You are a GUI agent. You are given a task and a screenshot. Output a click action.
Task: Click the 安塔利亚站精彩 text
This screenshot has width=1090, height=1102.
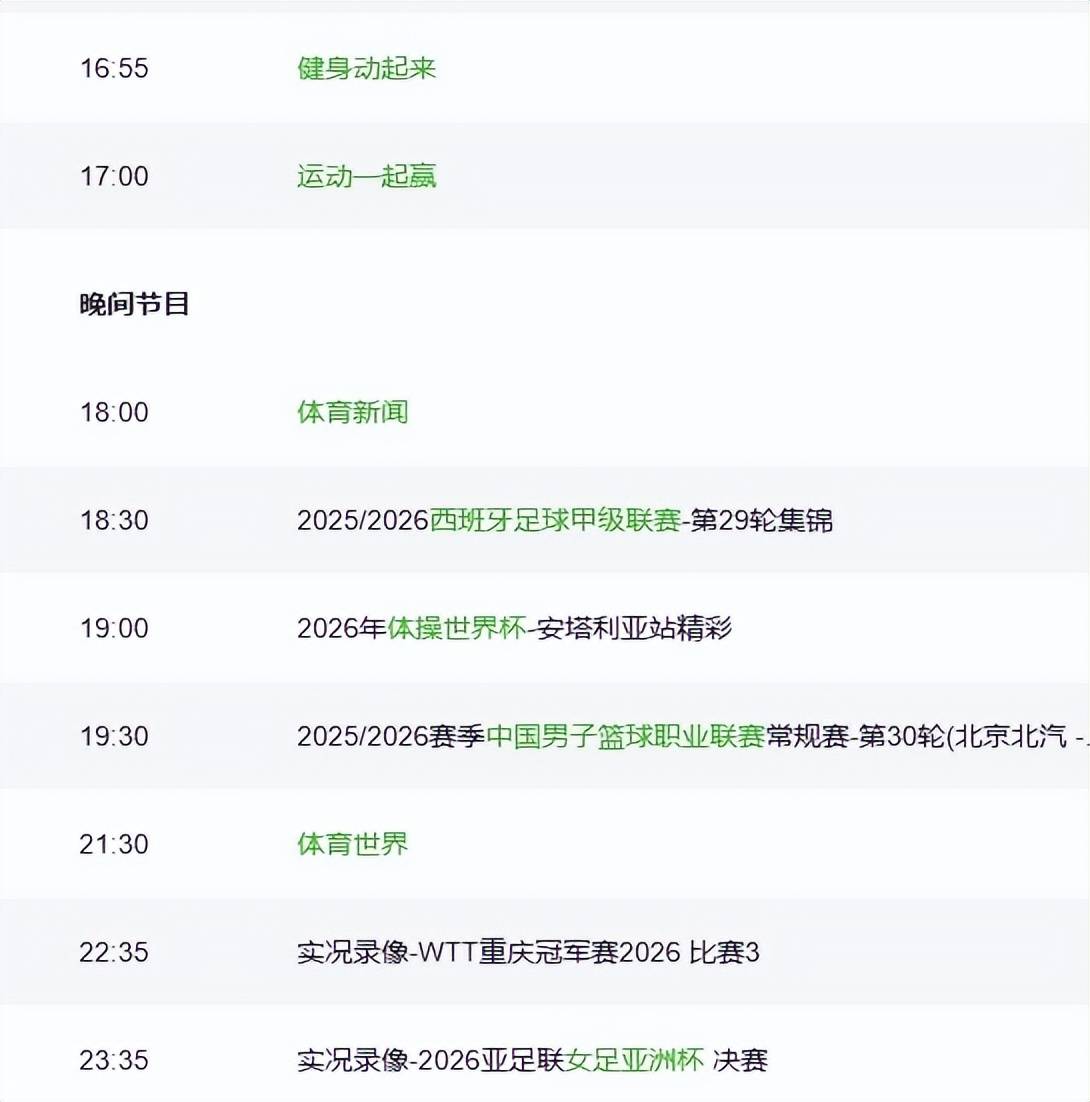tap(634, 628)
